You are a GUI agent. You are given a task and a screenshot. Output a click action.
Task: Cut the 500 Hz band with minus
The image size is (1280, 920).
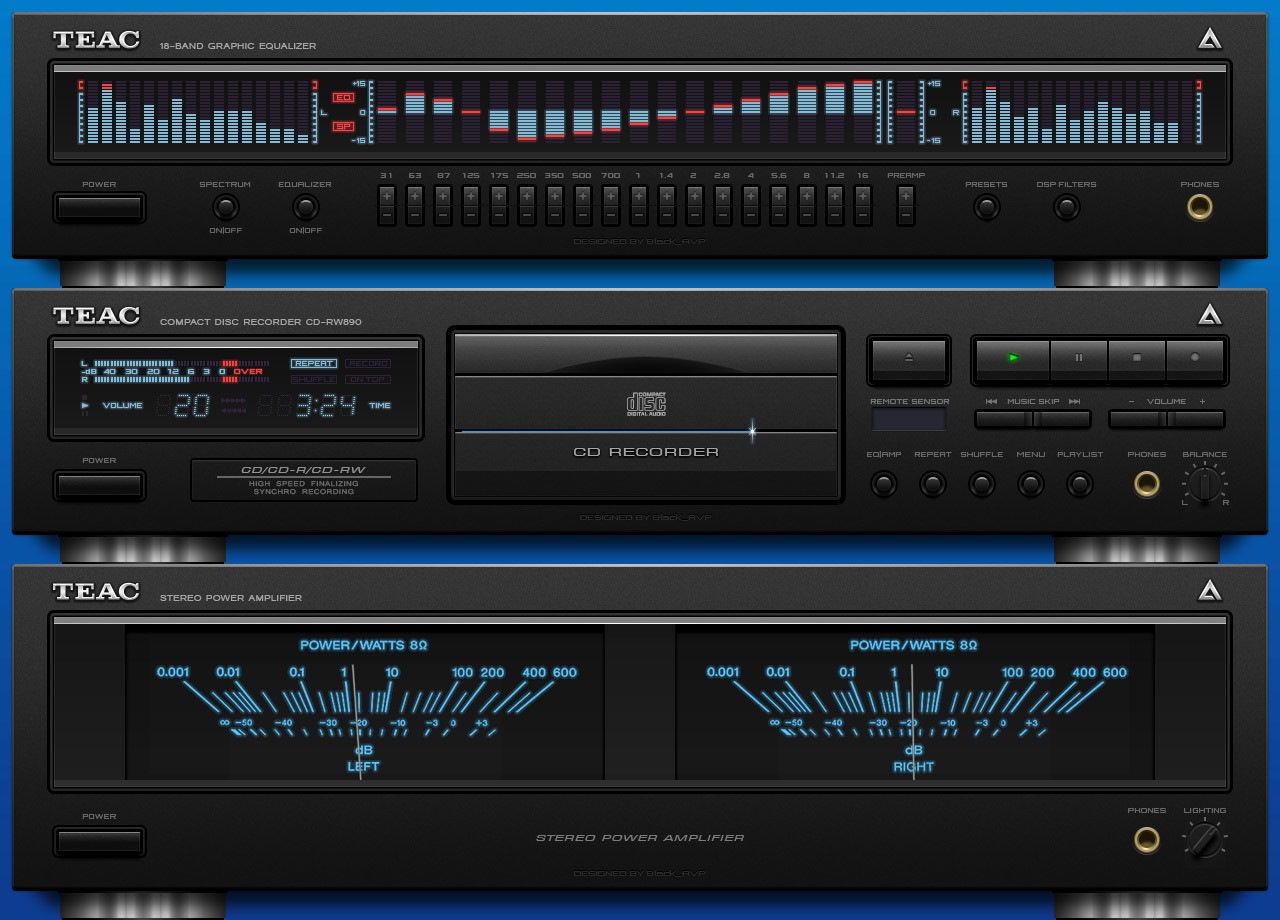(582, 214)
